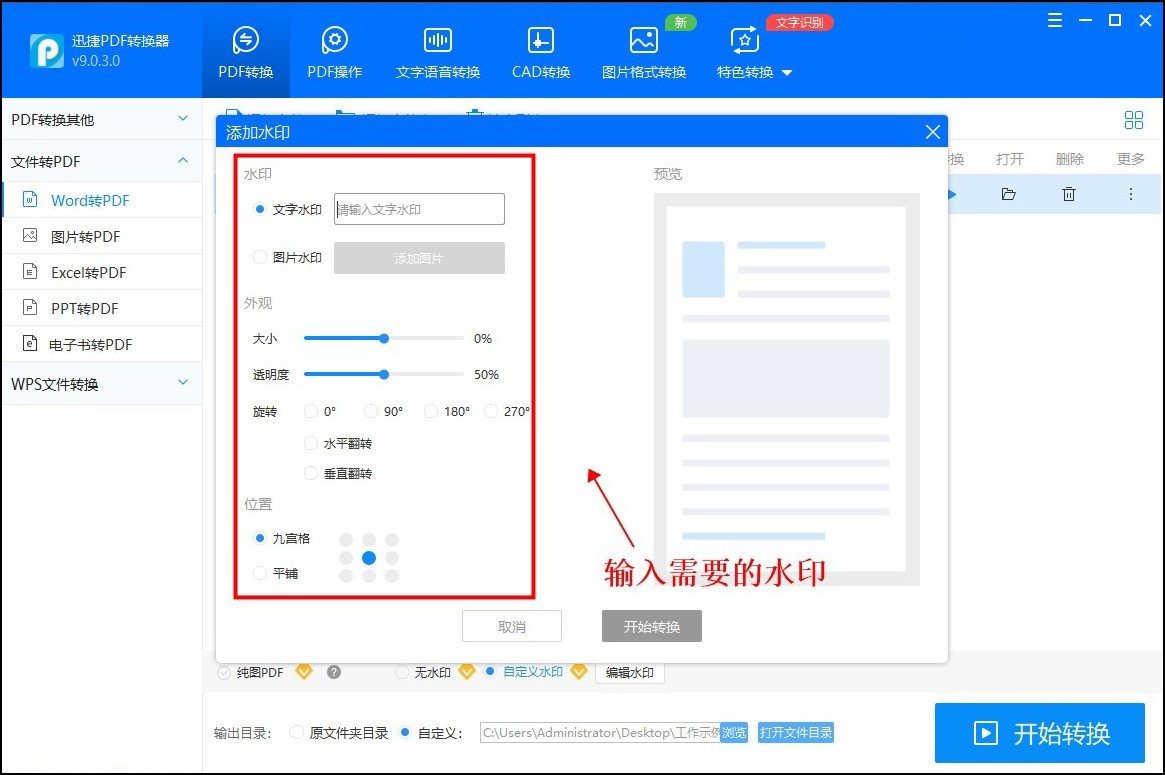Select PPT转PDF conversion
The width and height of the screenshot is (1165, 775).
[x=84, y=307]
